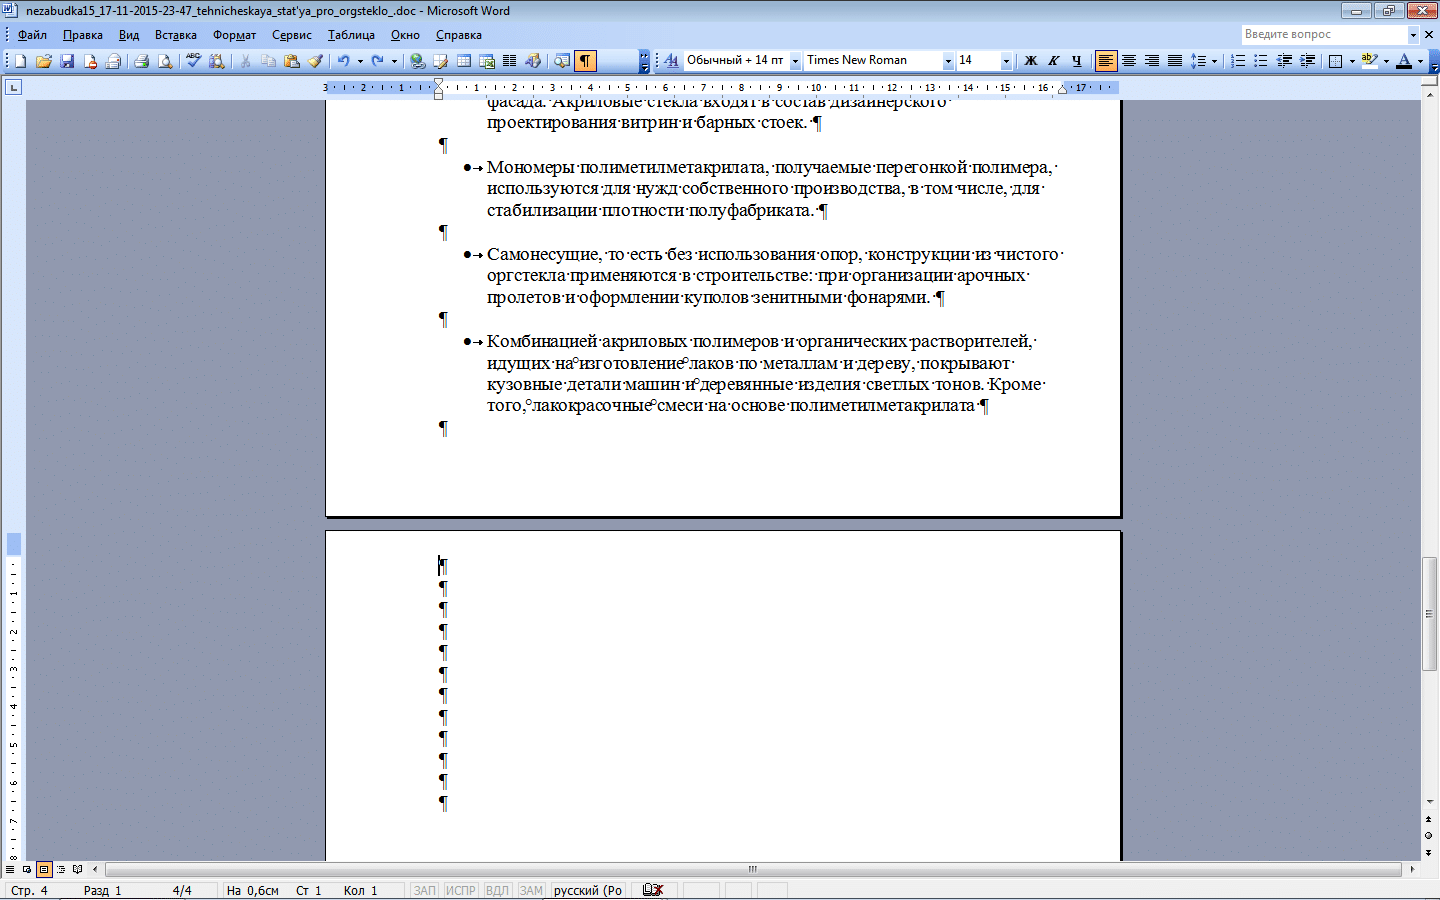Click the Введите вопрос help input box
Image resolution: width=1440 pixels, height=900 pixels.
[1324, 34]
